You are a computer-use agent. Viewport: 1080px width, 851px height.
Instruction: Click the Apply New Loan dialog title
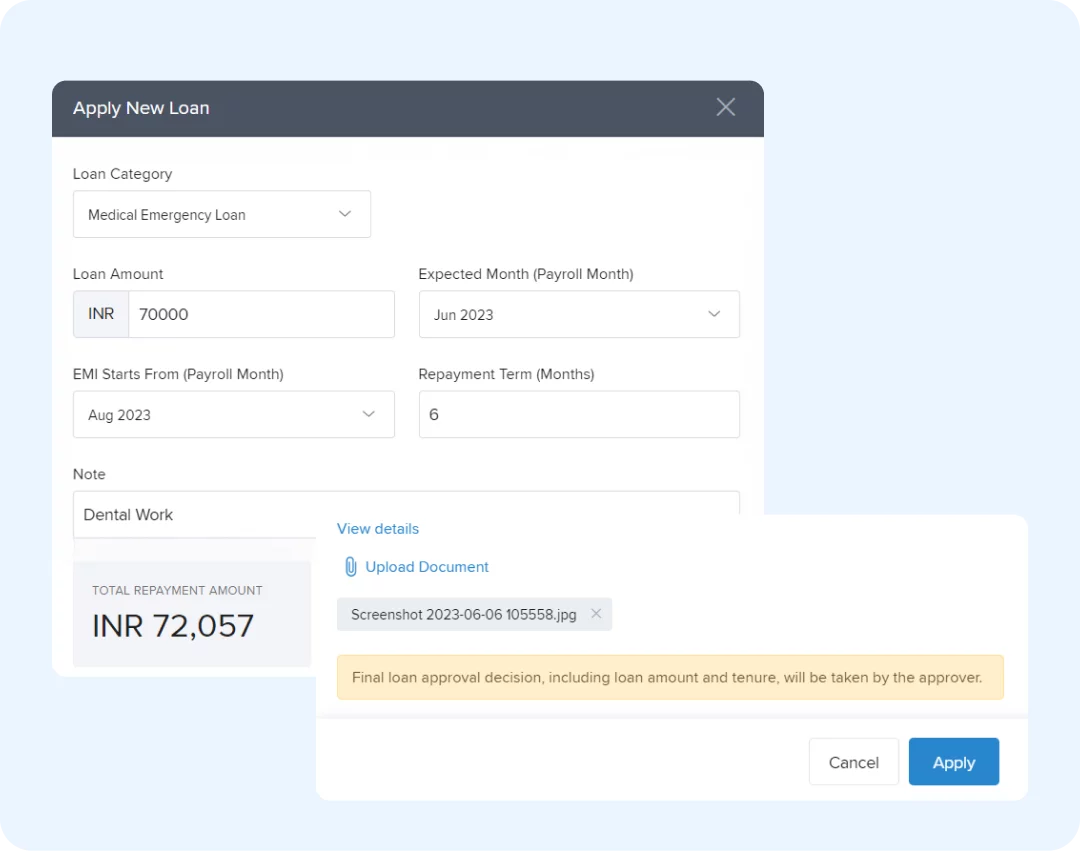point(141,108)
